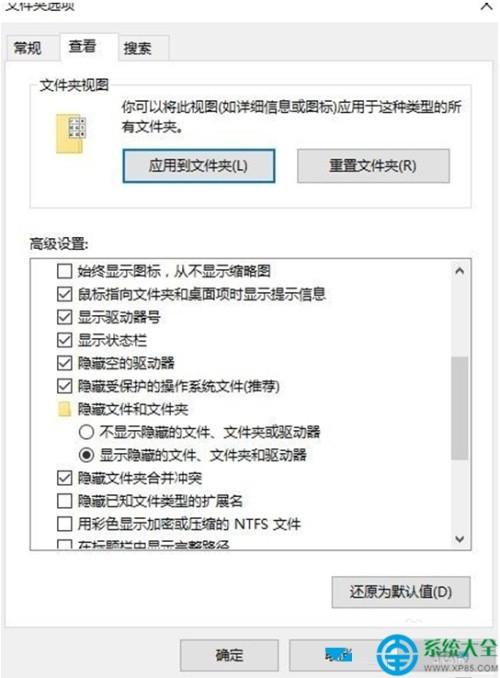Click the scrollbar thumb in advanced settings
Screen dimensions: 500x678
[x=459, y=408]
